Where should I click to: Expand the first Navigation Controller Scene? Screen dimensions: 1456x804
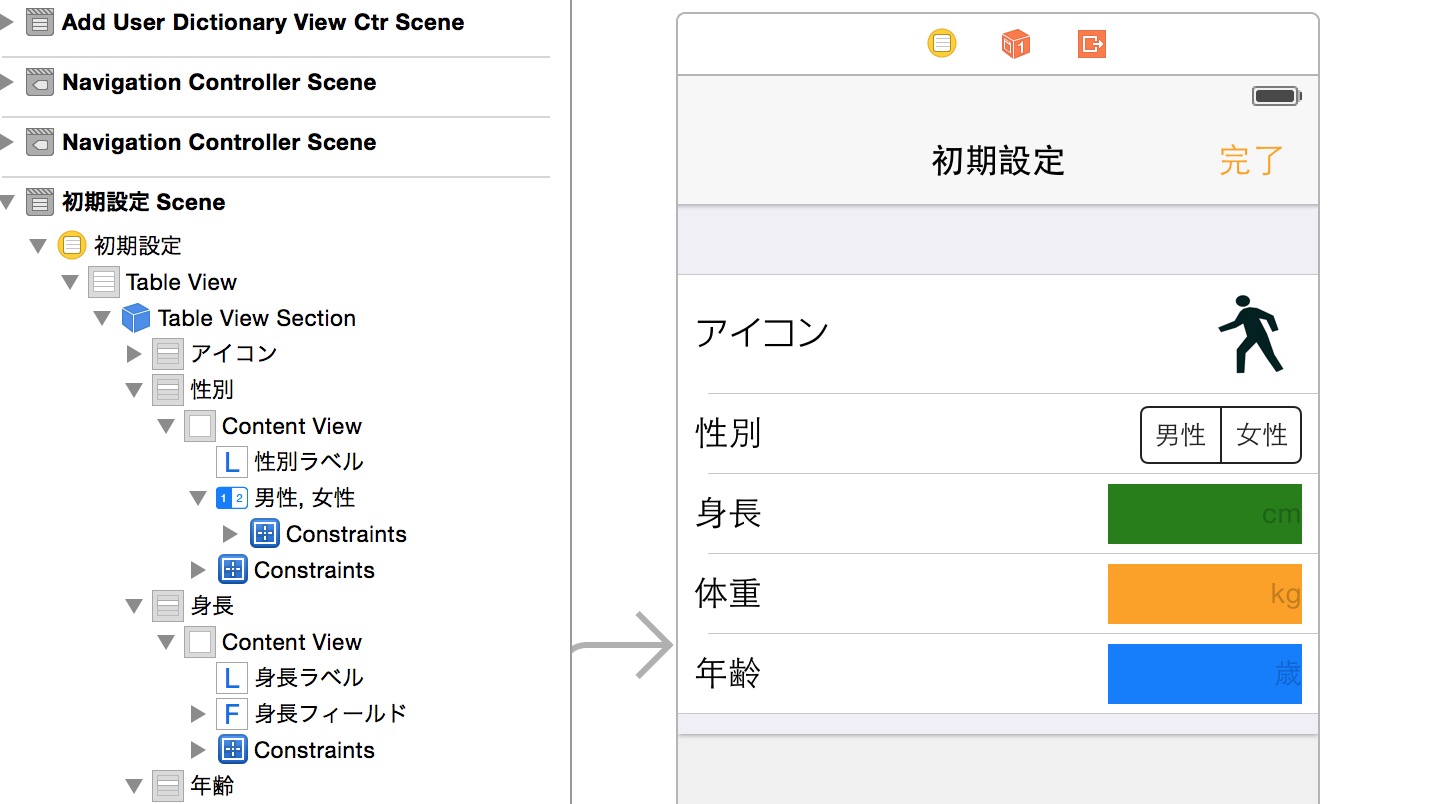click(x=7, y=82)
